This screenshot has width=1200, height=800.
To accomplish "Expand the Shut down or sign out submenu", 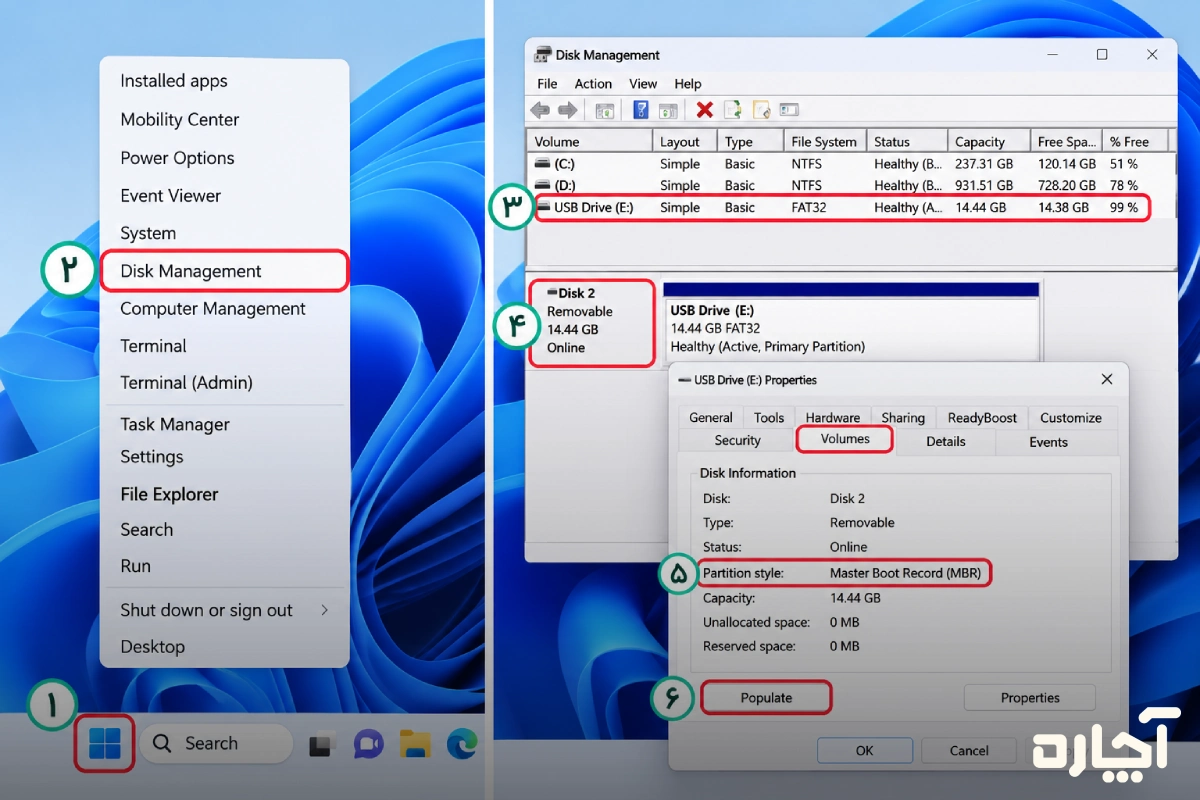I will [325, 610].
